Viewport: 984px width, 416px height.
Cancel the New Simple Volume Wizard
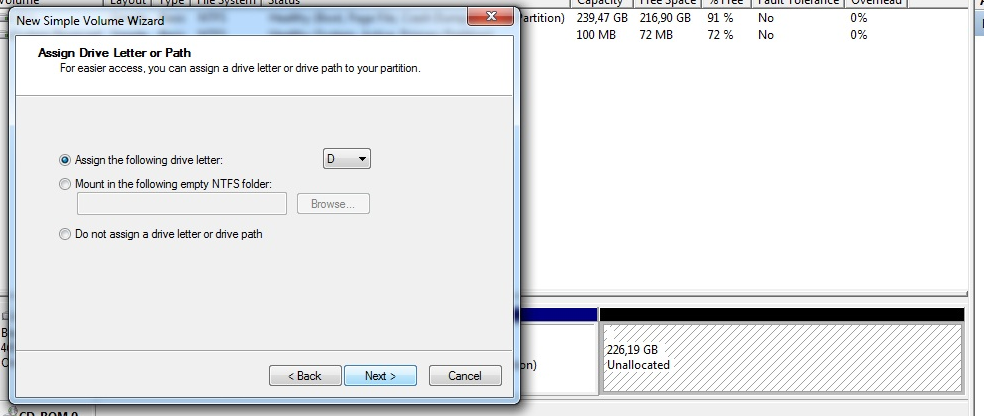[x=465, y=376]
